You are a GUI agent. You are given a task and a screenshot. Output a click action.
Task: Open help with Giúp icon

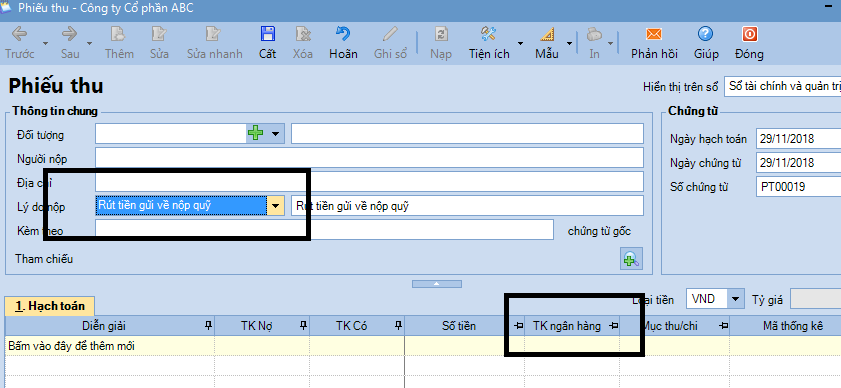coord(705,34)
